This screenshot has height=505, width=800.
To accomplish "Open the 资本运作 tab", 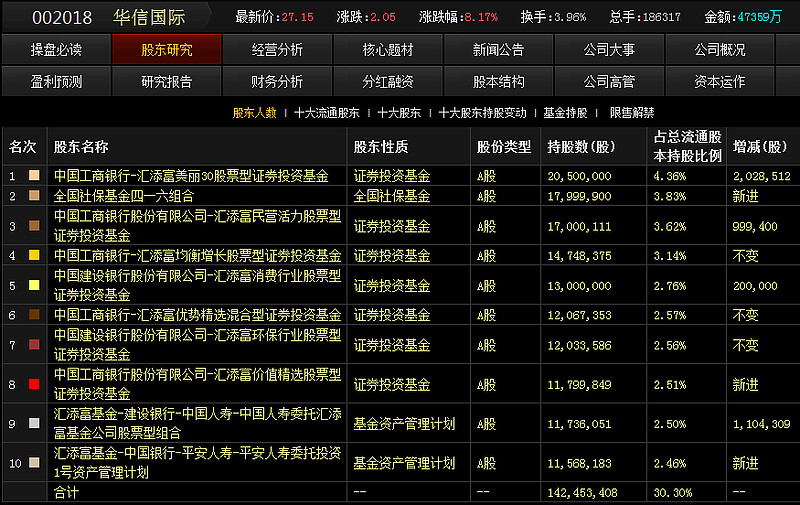I will click(x=719, y=81).
